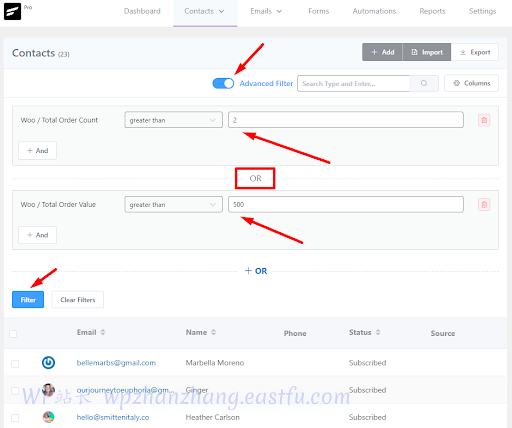Open operator dropdown for Total Order Count

[173, 120]
